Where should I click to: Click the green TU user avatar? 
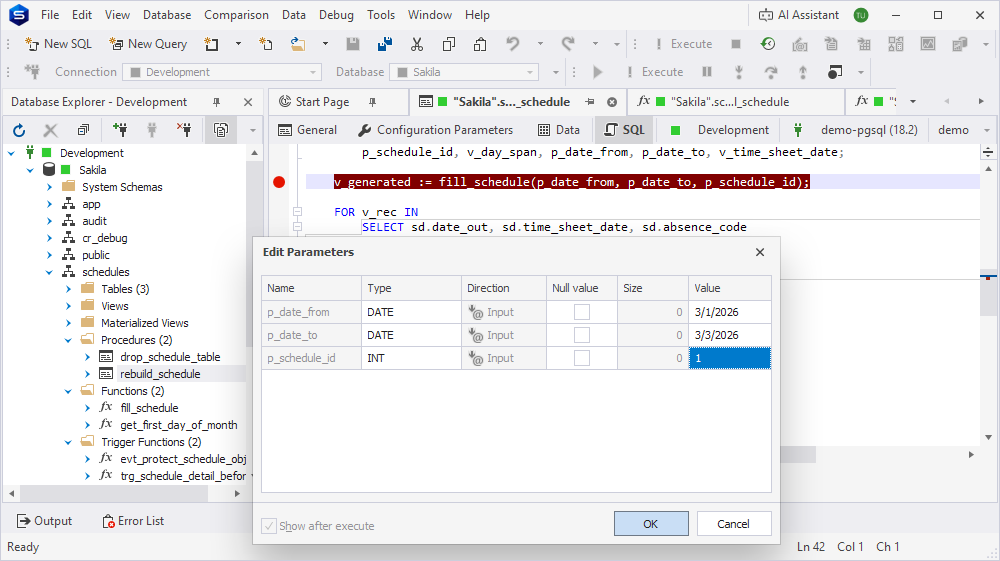point(861,15)
